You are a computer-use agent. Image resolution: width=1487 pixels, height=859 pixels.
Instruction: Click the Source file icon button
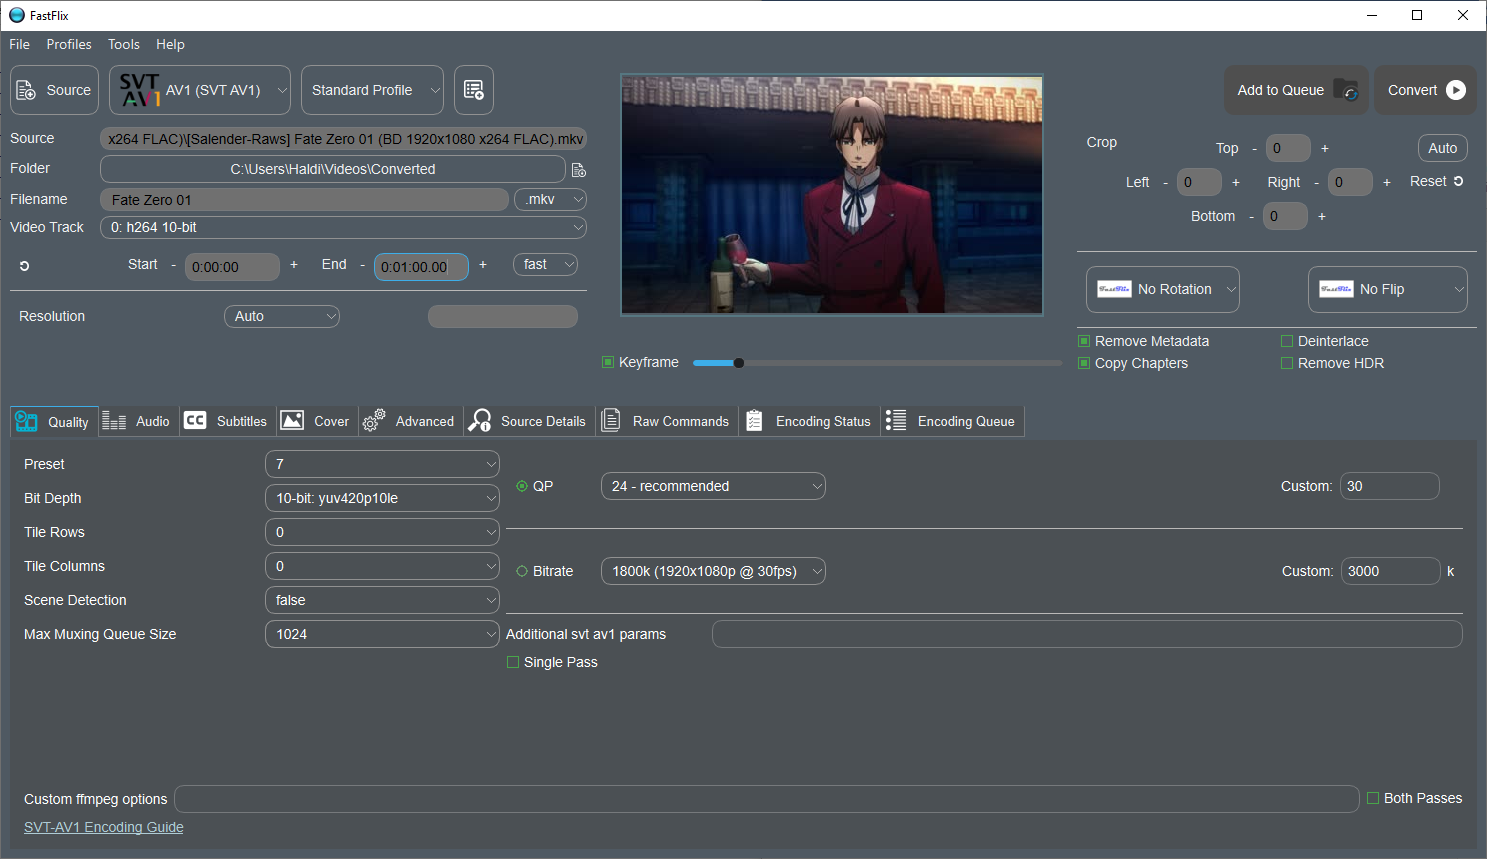pos(27,90)
